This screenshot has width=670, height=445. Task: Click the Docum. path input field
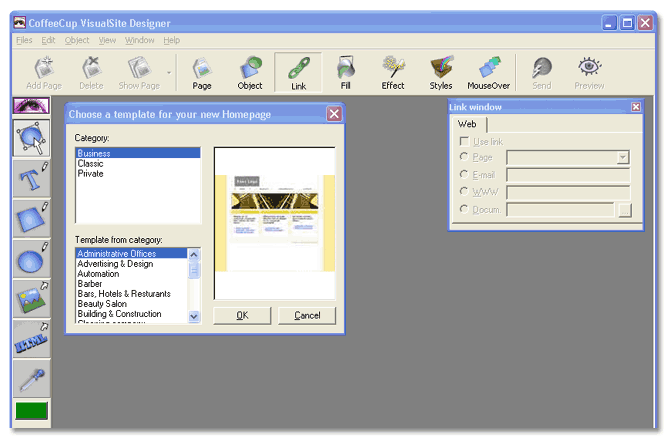coord(560,210)
